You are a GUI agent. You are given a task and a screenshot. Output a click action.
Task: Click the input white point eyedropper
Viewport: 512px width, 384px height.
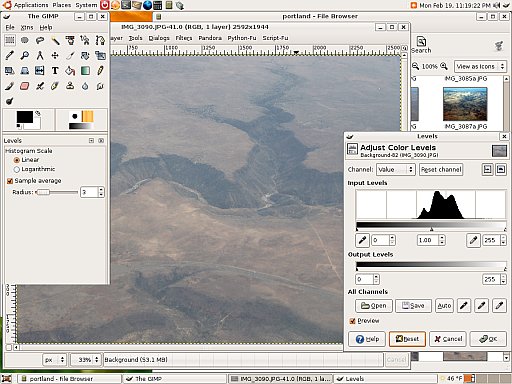pos(473,240)
